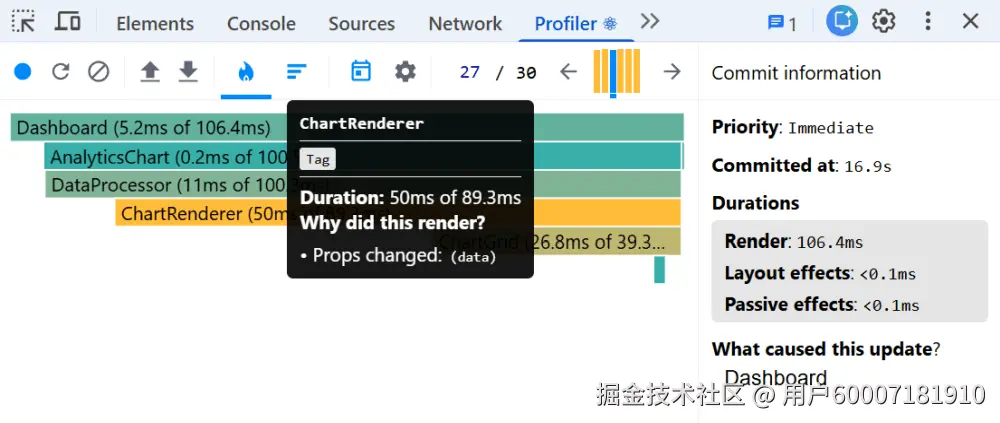Switch to the Flamegraph chart view
This screenshot has width=1000, height=423.
(x=246, y=72)
